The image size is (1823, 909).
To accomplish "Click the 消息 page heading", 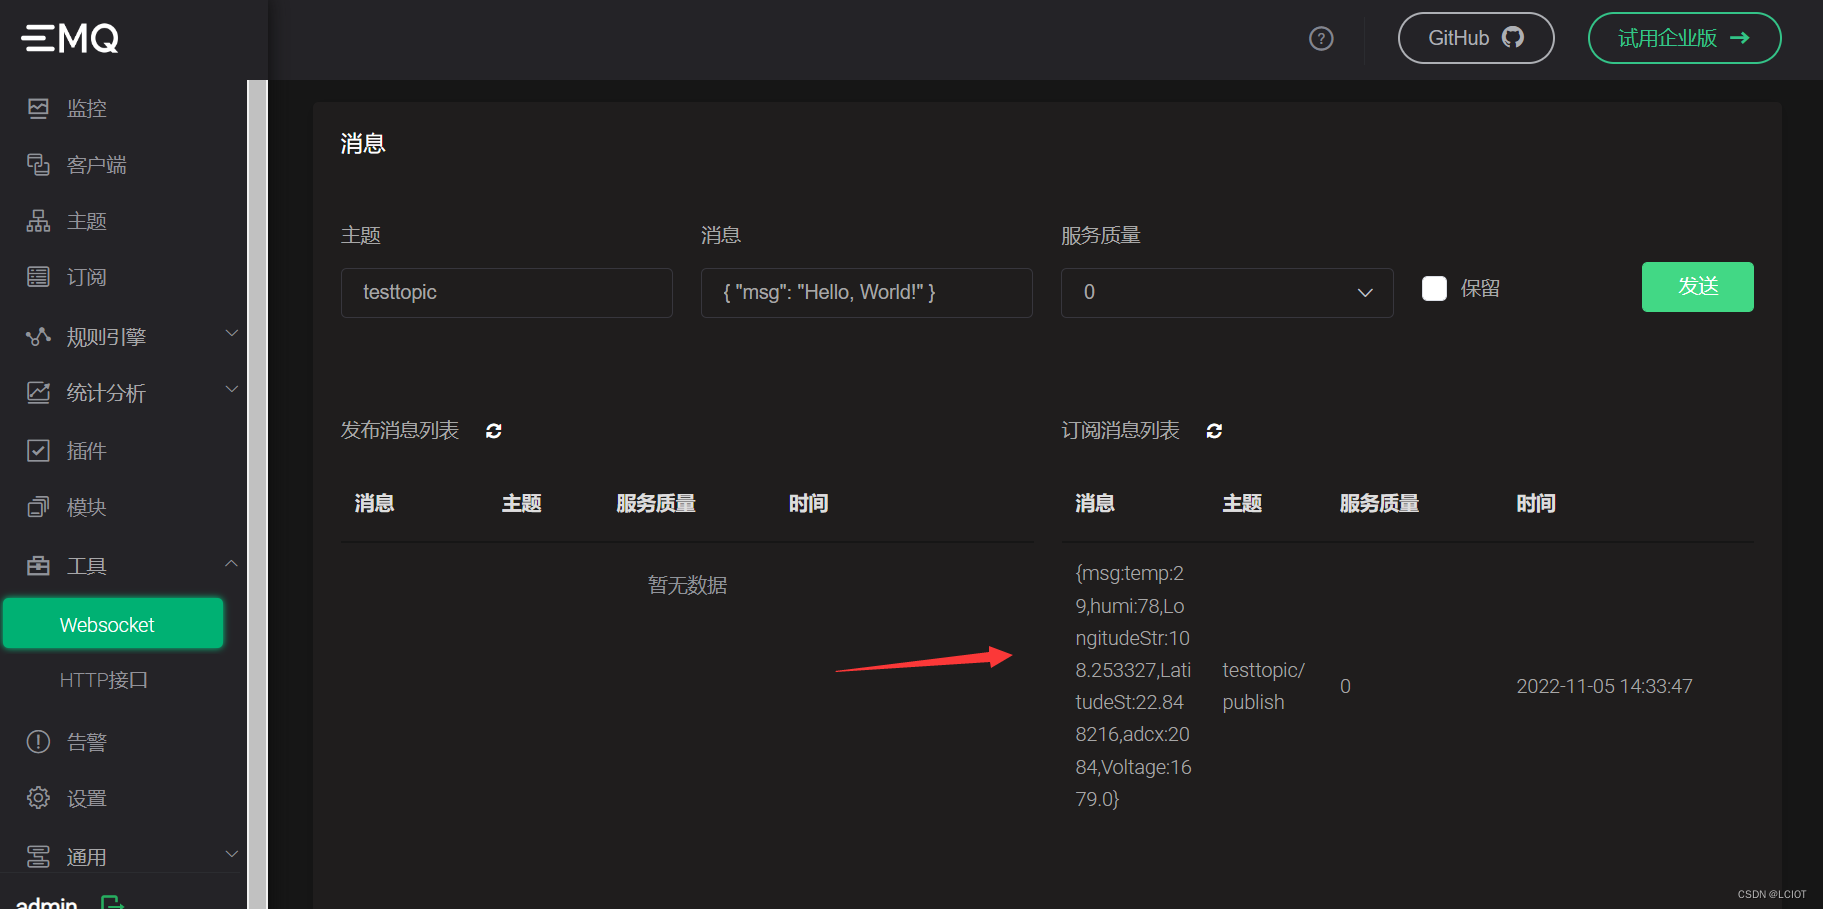I will click(x=363, y=144).
